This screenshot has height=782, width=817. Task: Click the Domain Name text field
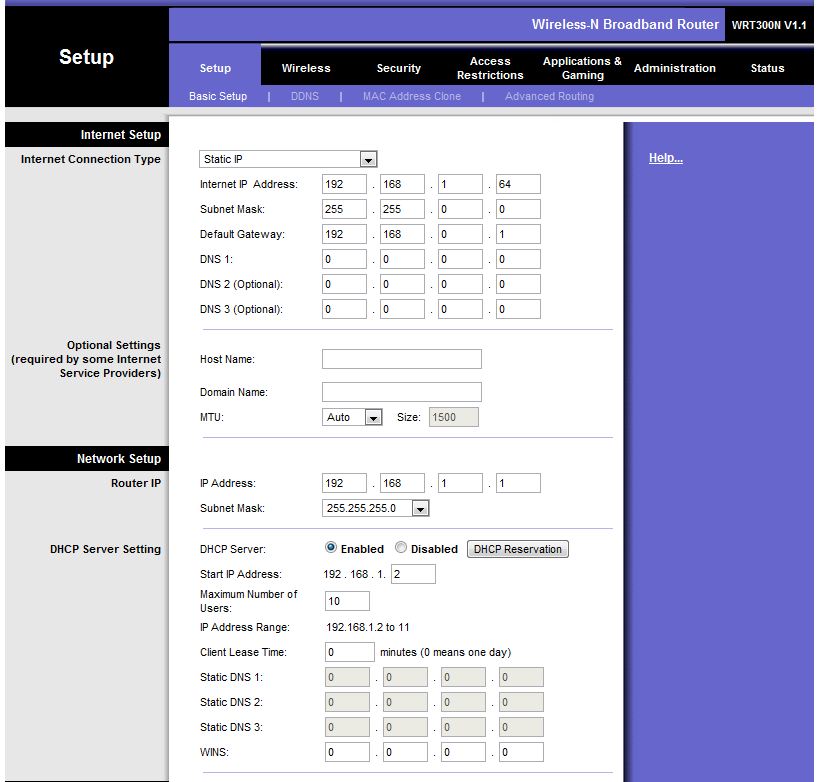coord(401,392)
